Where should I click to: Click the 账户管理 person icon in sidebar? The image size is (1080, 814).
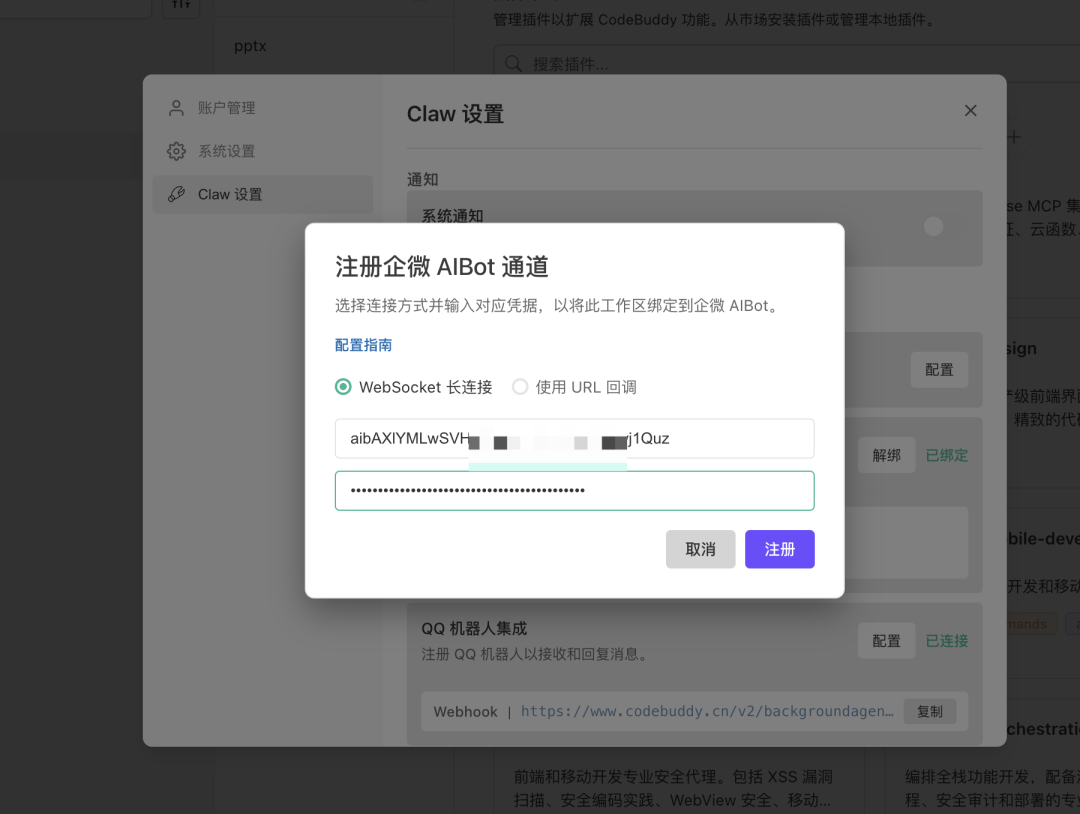pos(176,107)
